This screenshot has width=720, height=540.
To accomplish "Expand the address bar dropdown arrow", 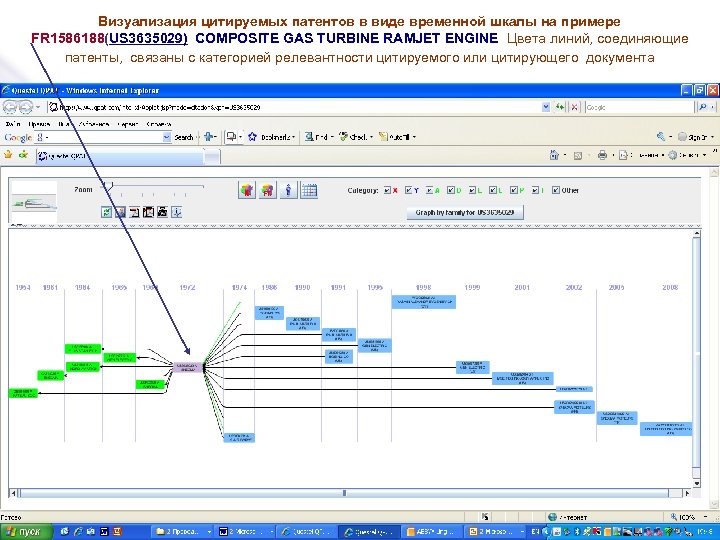I will 546,107.
